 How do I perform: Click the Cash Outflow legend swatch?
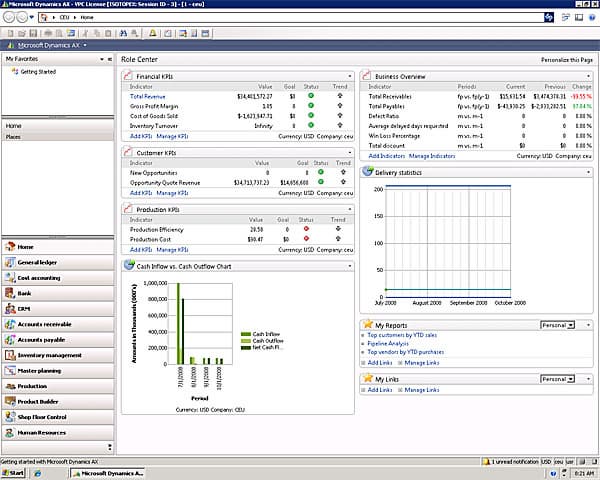246,341
